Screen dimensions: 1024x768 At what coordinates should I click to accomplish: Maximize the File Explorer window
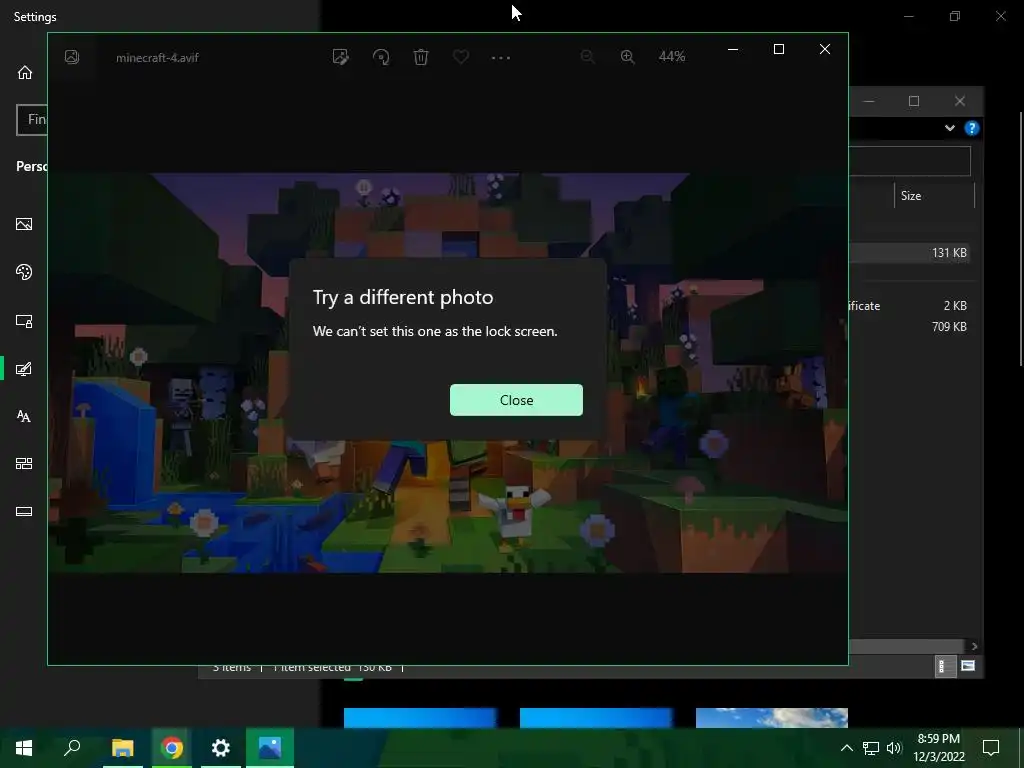tap(914, 101)
